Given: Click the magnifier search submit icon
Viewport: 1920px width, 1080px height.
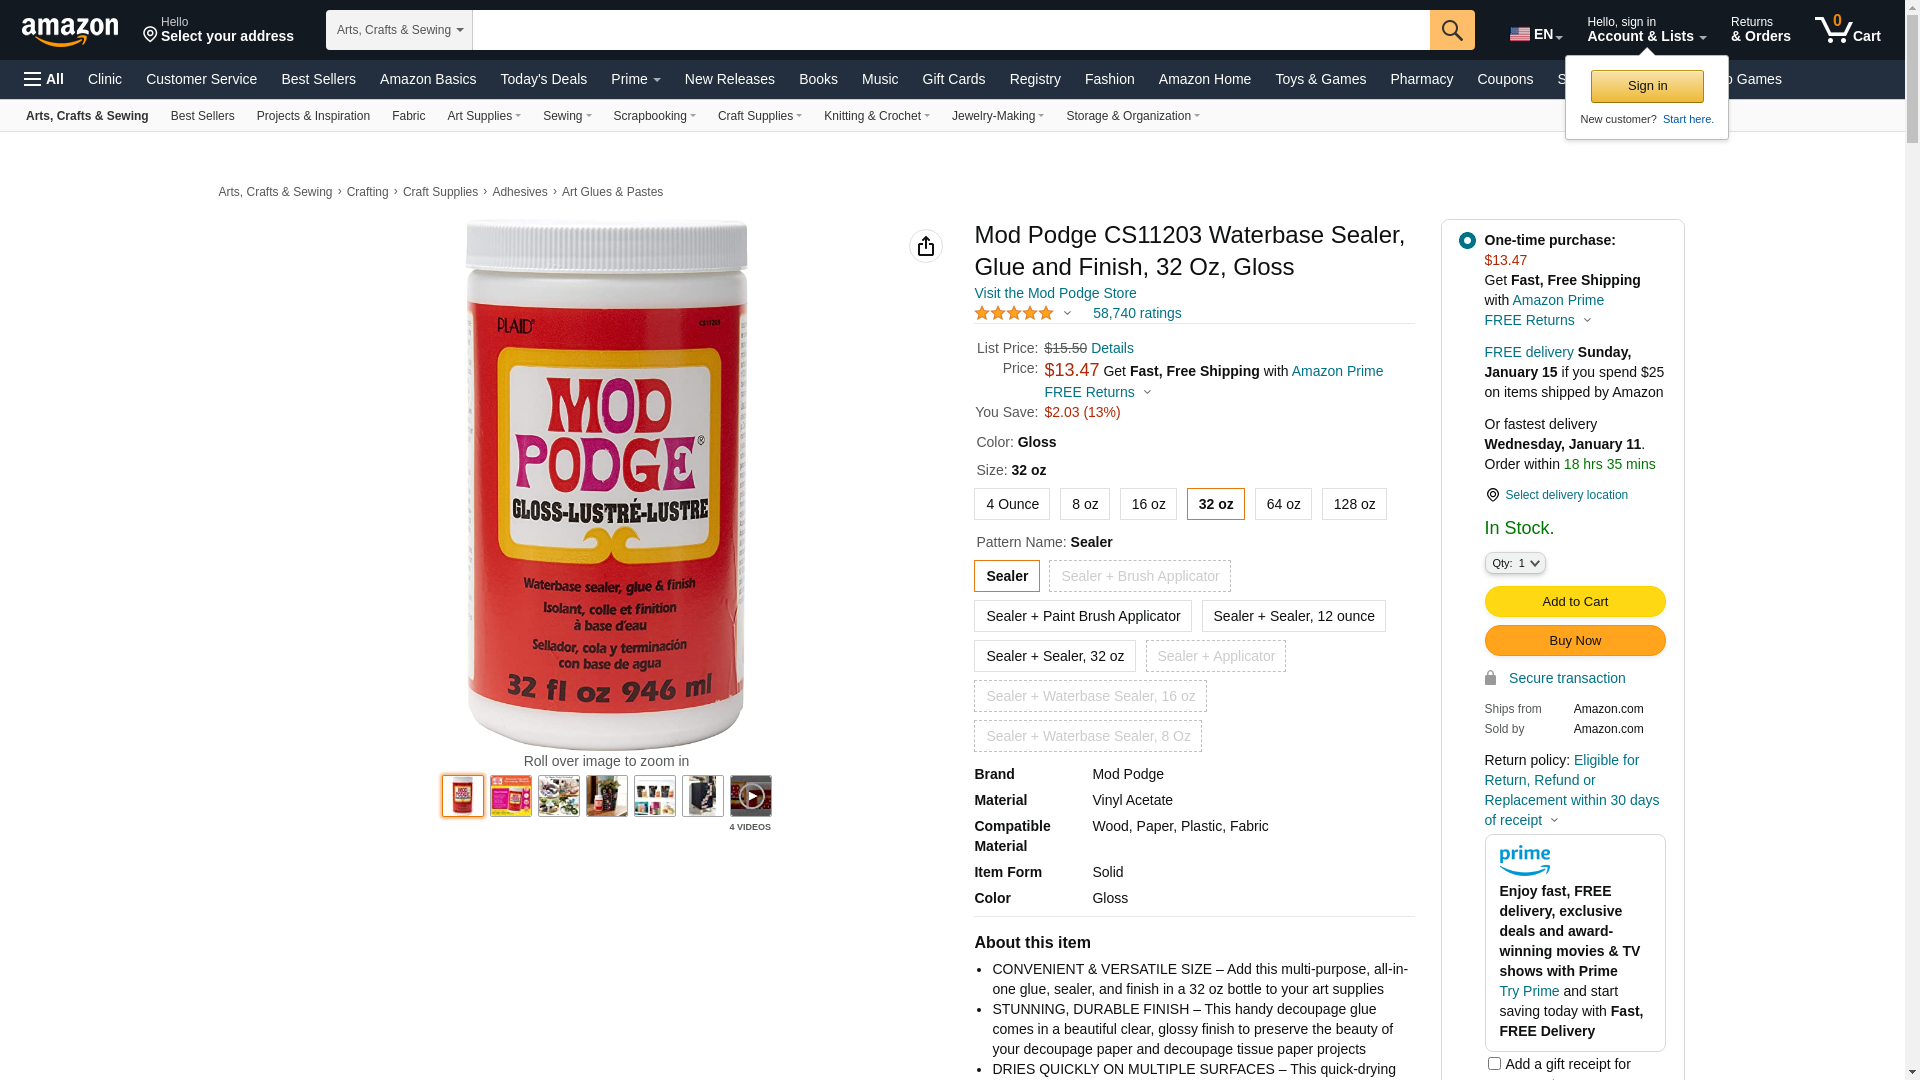Looking at the screenshot, I should (x=1452, y=30).
